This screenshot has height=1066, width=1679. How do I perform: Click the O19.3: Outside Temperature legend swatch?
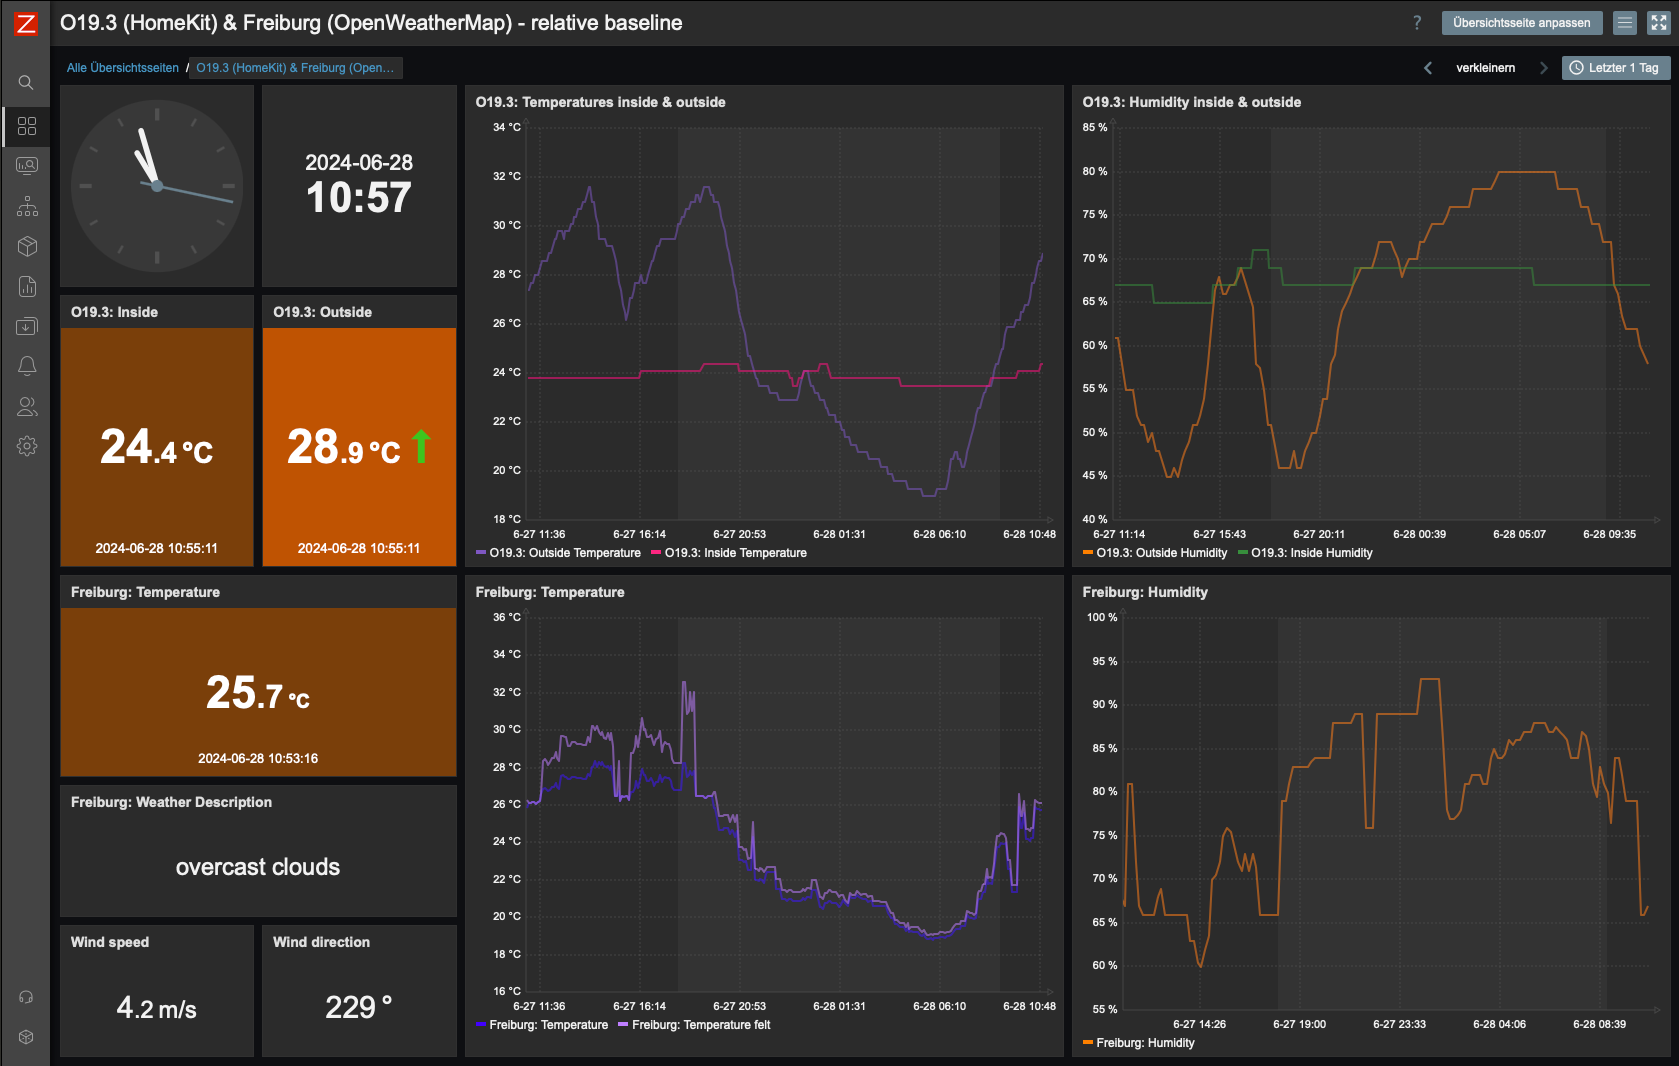(481, 553)
